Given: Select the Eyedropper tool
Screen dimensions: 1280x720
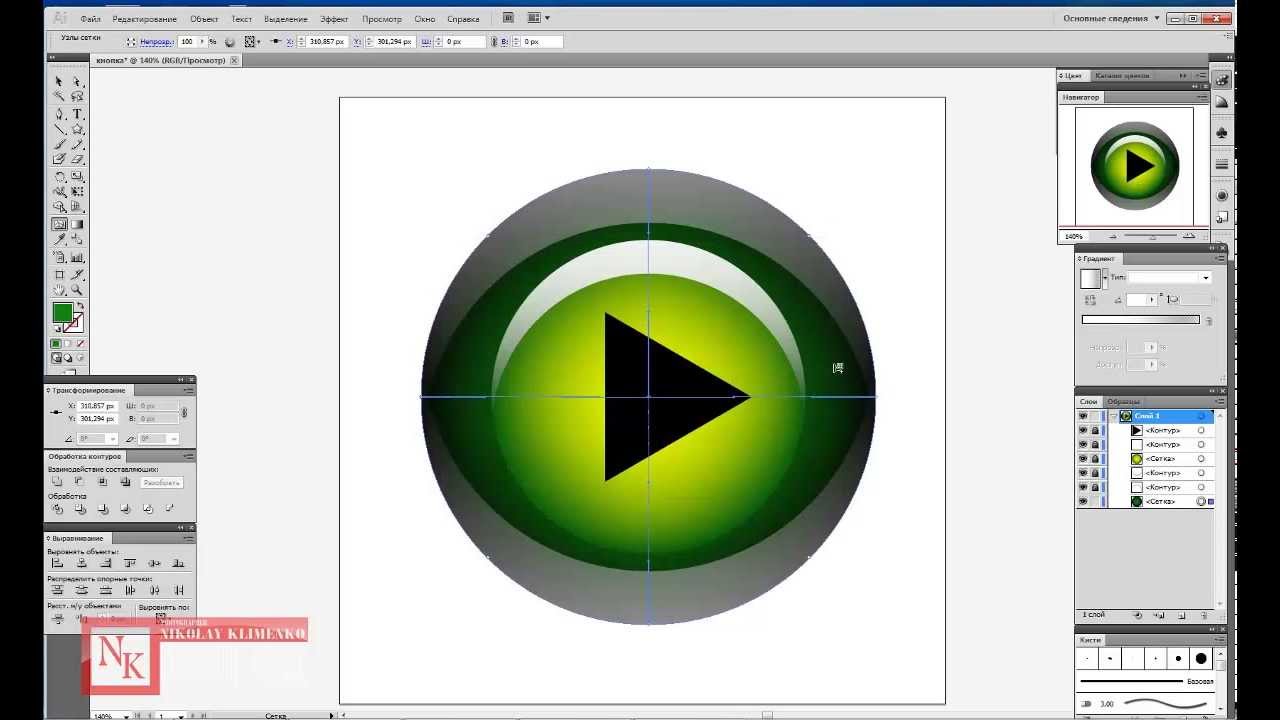Looking at the screenshot, I should point(59,239).
